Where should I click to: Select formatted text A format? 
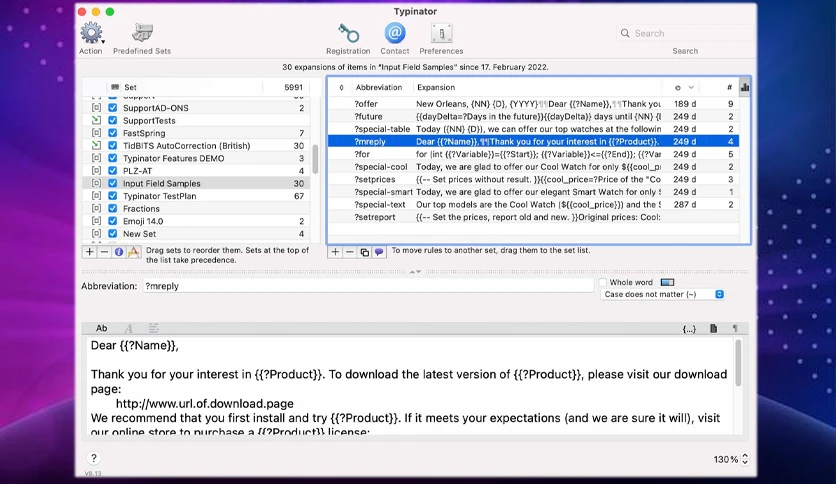[128, 328]
